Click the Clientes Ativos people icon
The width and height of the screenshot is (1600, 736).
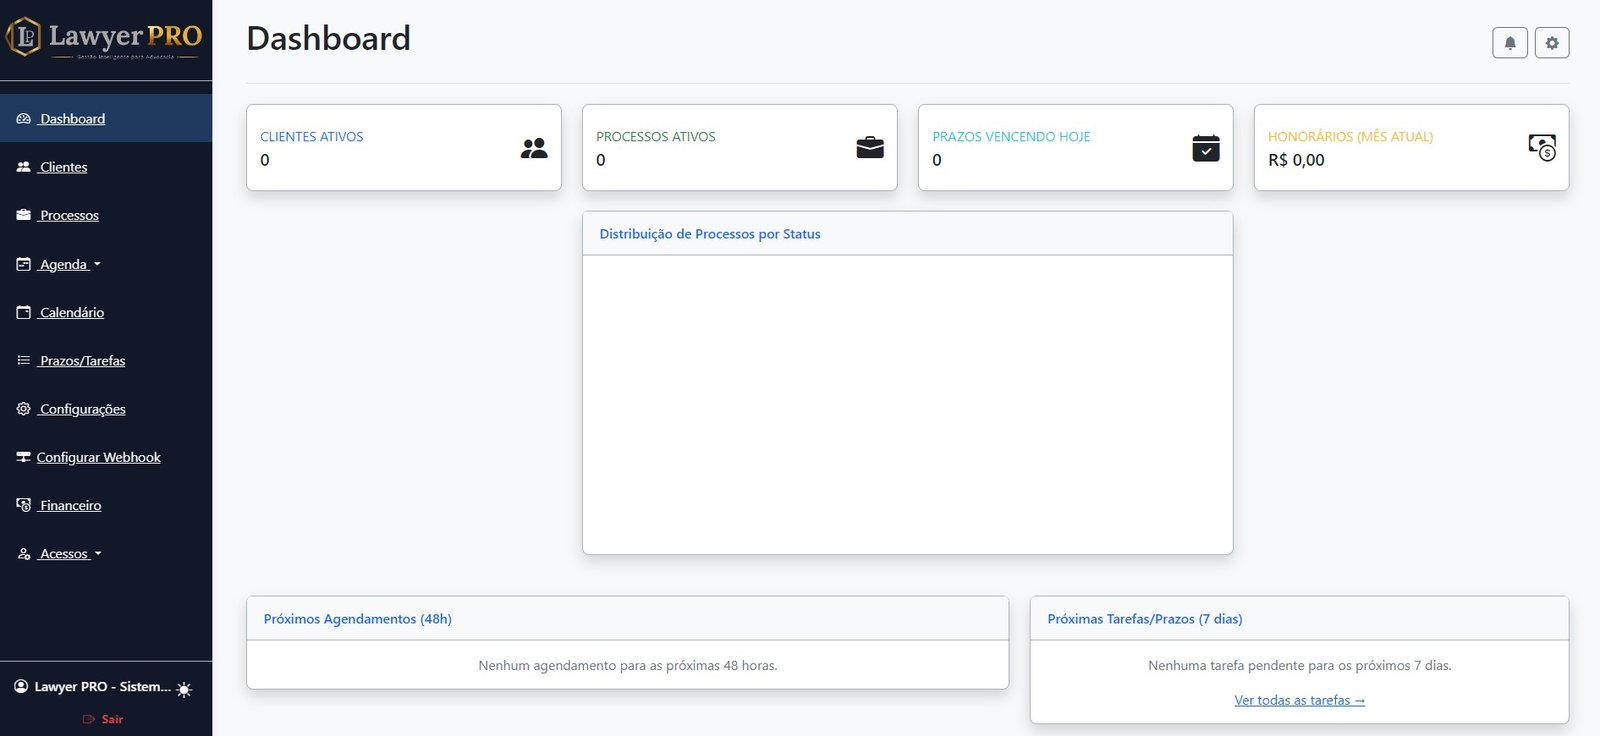click(x=534, y=148)
